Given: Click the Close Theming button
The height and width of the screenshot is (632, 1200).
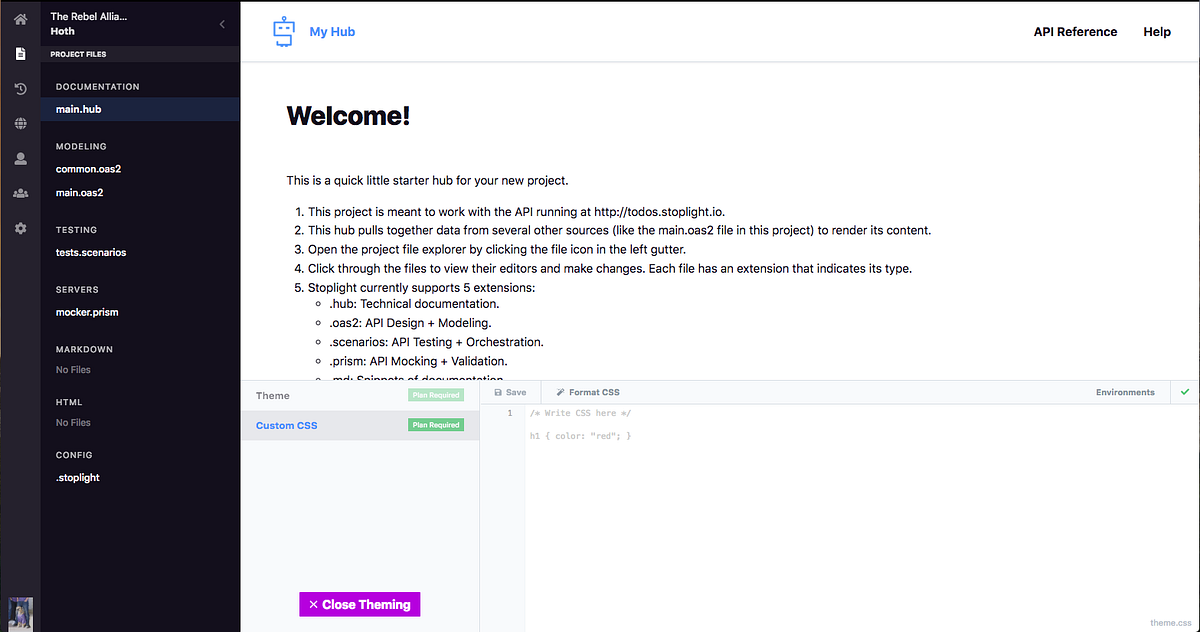Looking at the screenshot, I should click(359, 604).
